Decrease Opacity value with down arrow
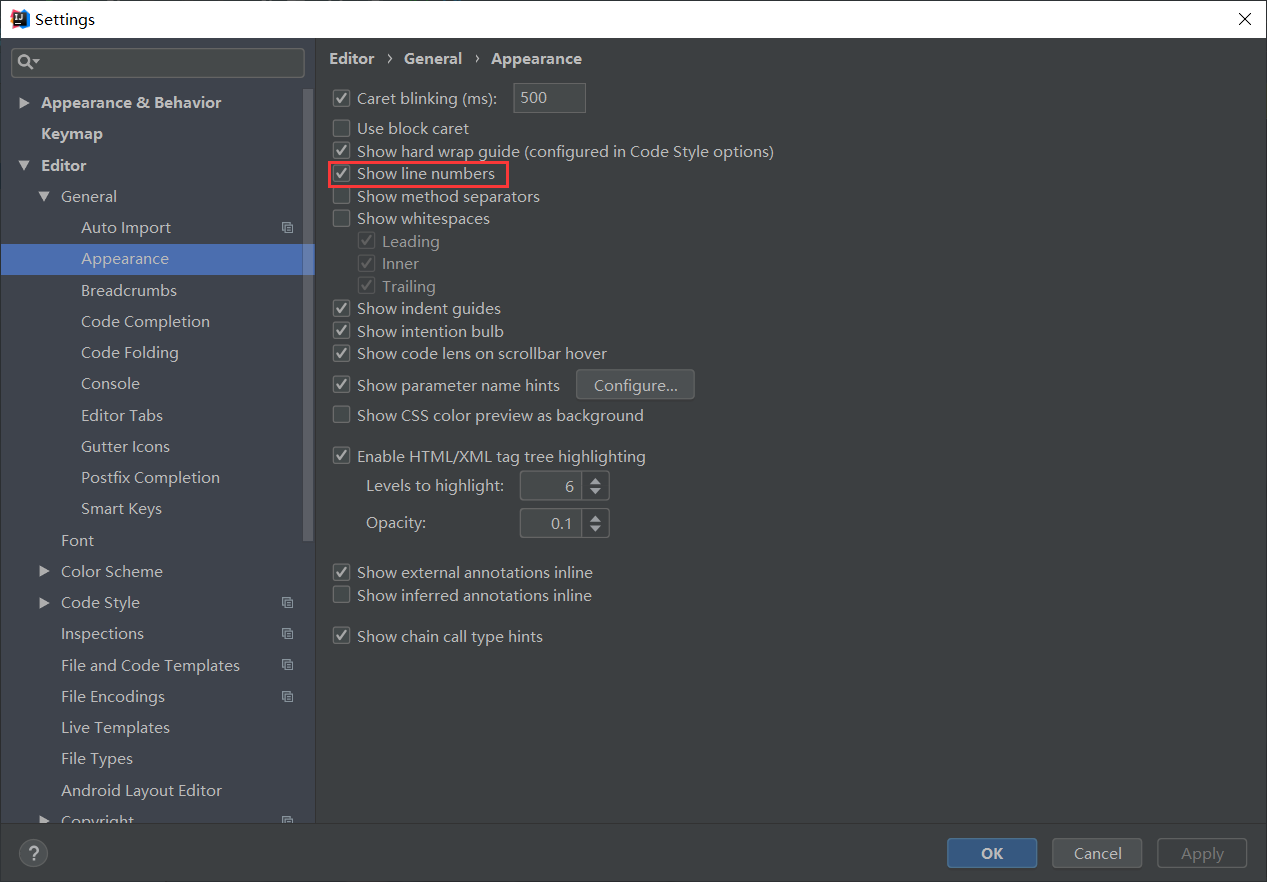Viewport: 1267px width, 882px height. [595, 529]
